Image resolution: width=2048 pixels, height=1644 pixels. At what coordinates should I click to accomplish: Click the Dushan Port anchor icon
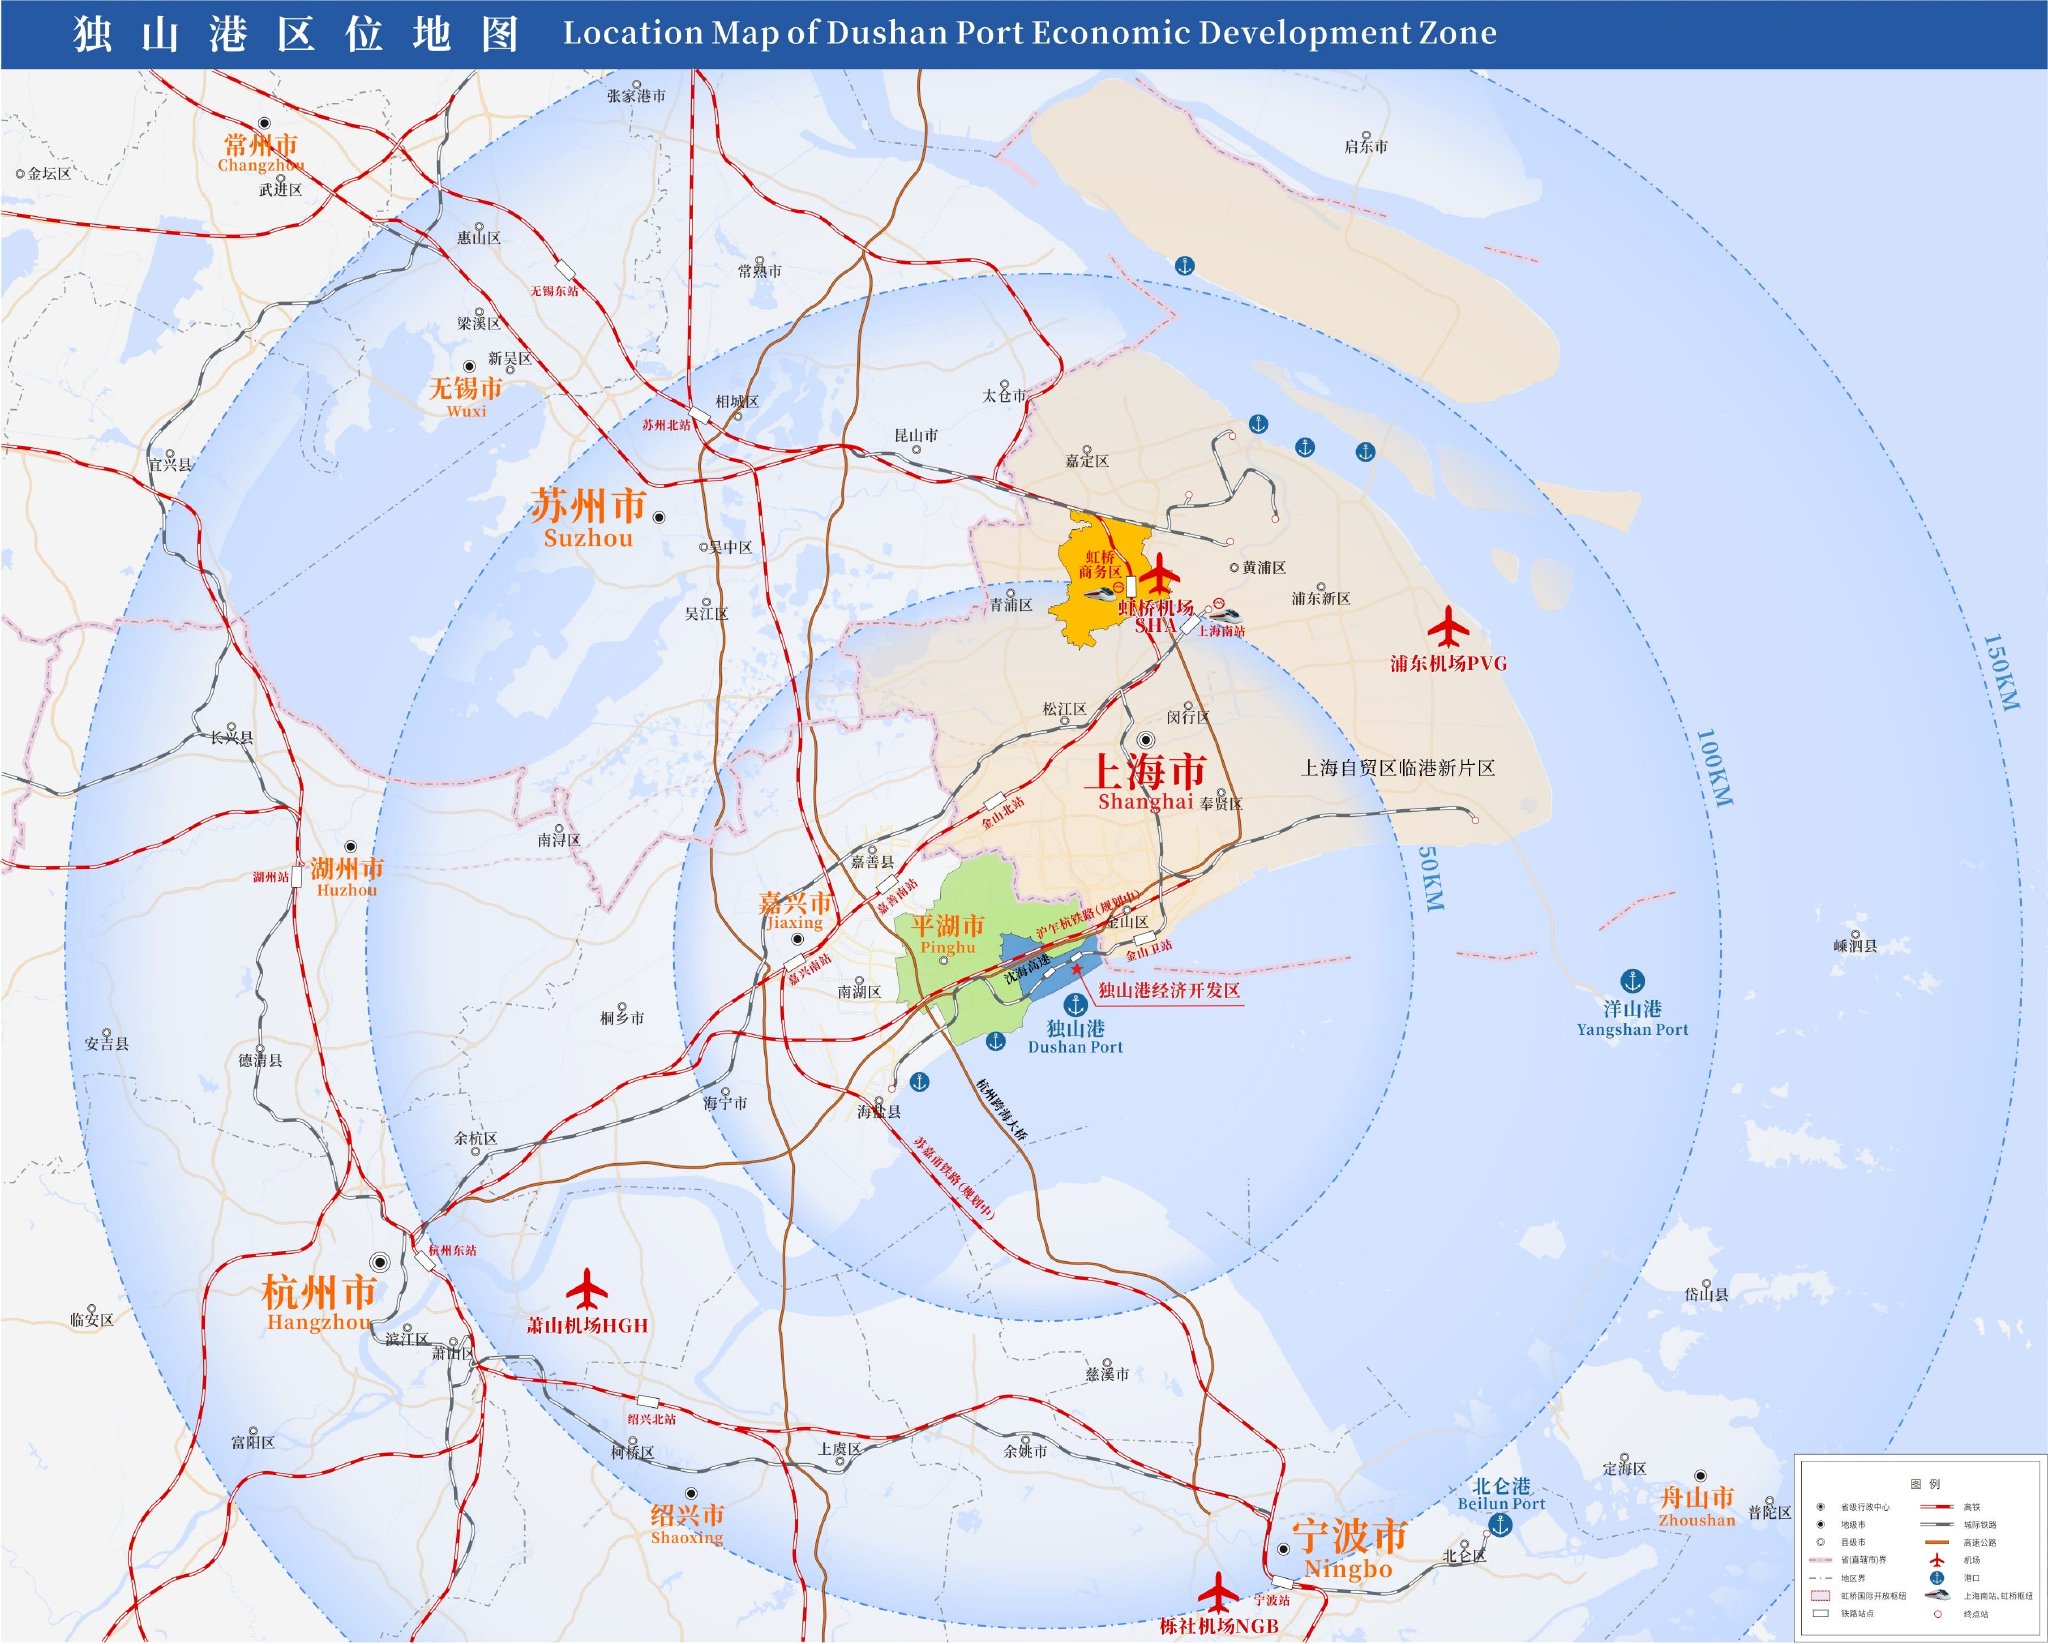coord(1076,1004)
